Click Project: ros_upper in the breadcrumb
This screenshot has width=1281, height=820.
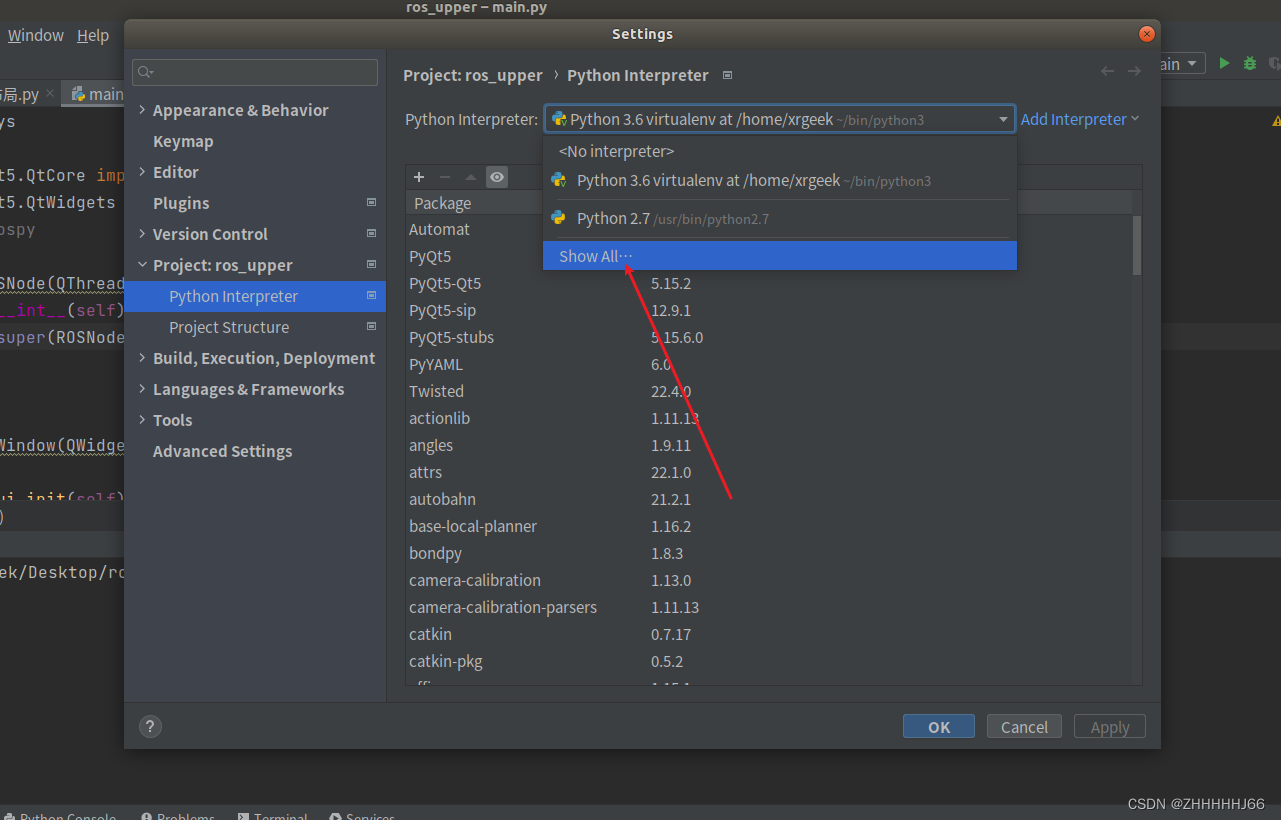click(473, 75)
